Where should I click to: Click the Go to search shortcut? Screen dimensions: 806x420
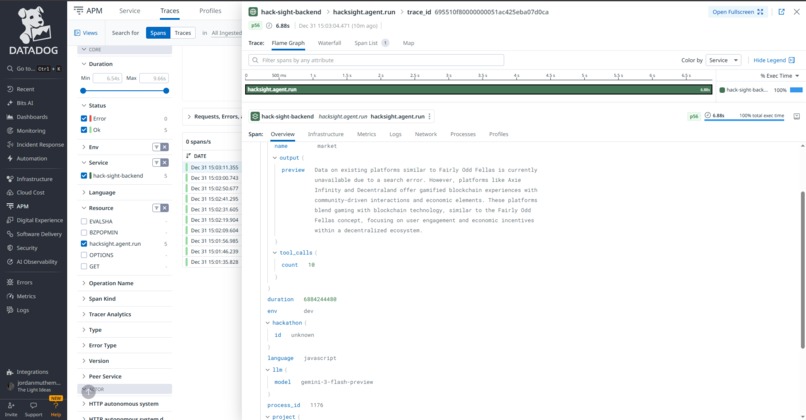pyautogui.click(x=34, y=68)
